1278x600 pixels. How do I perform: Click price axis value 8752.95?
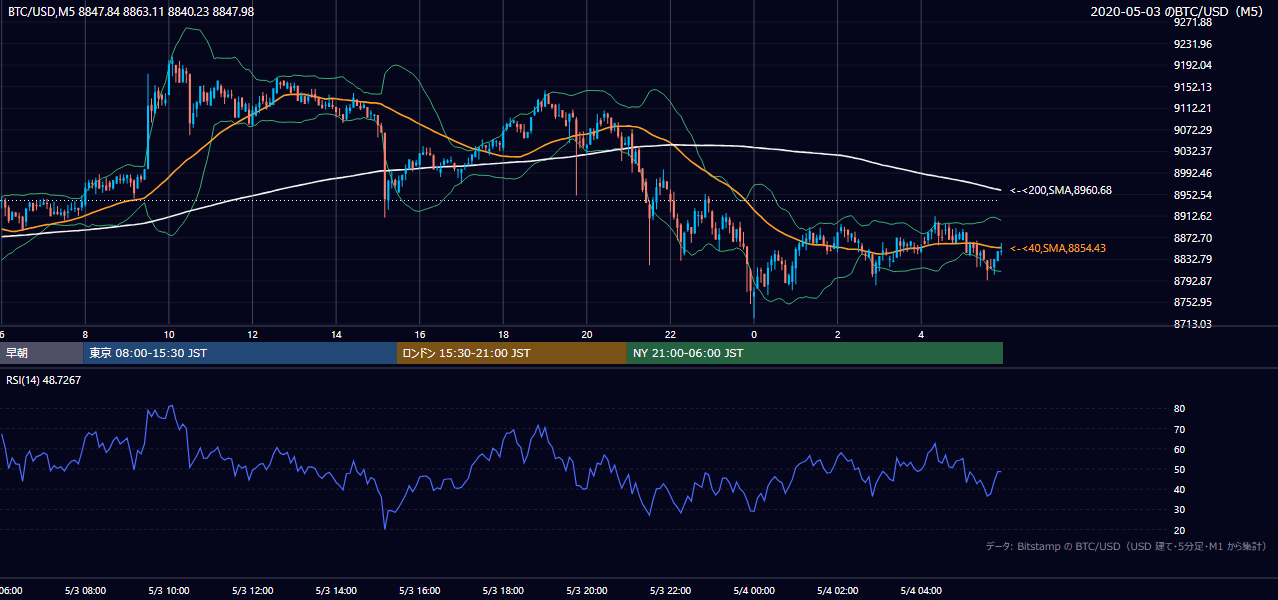[1193, 302]
